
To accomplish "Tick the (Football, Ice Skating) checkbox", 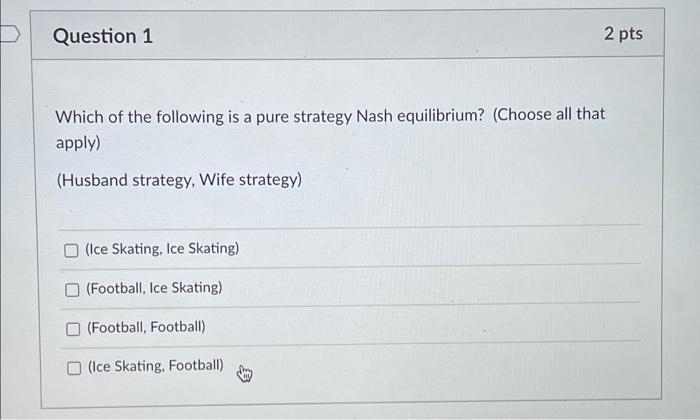I will pos(72,290).
